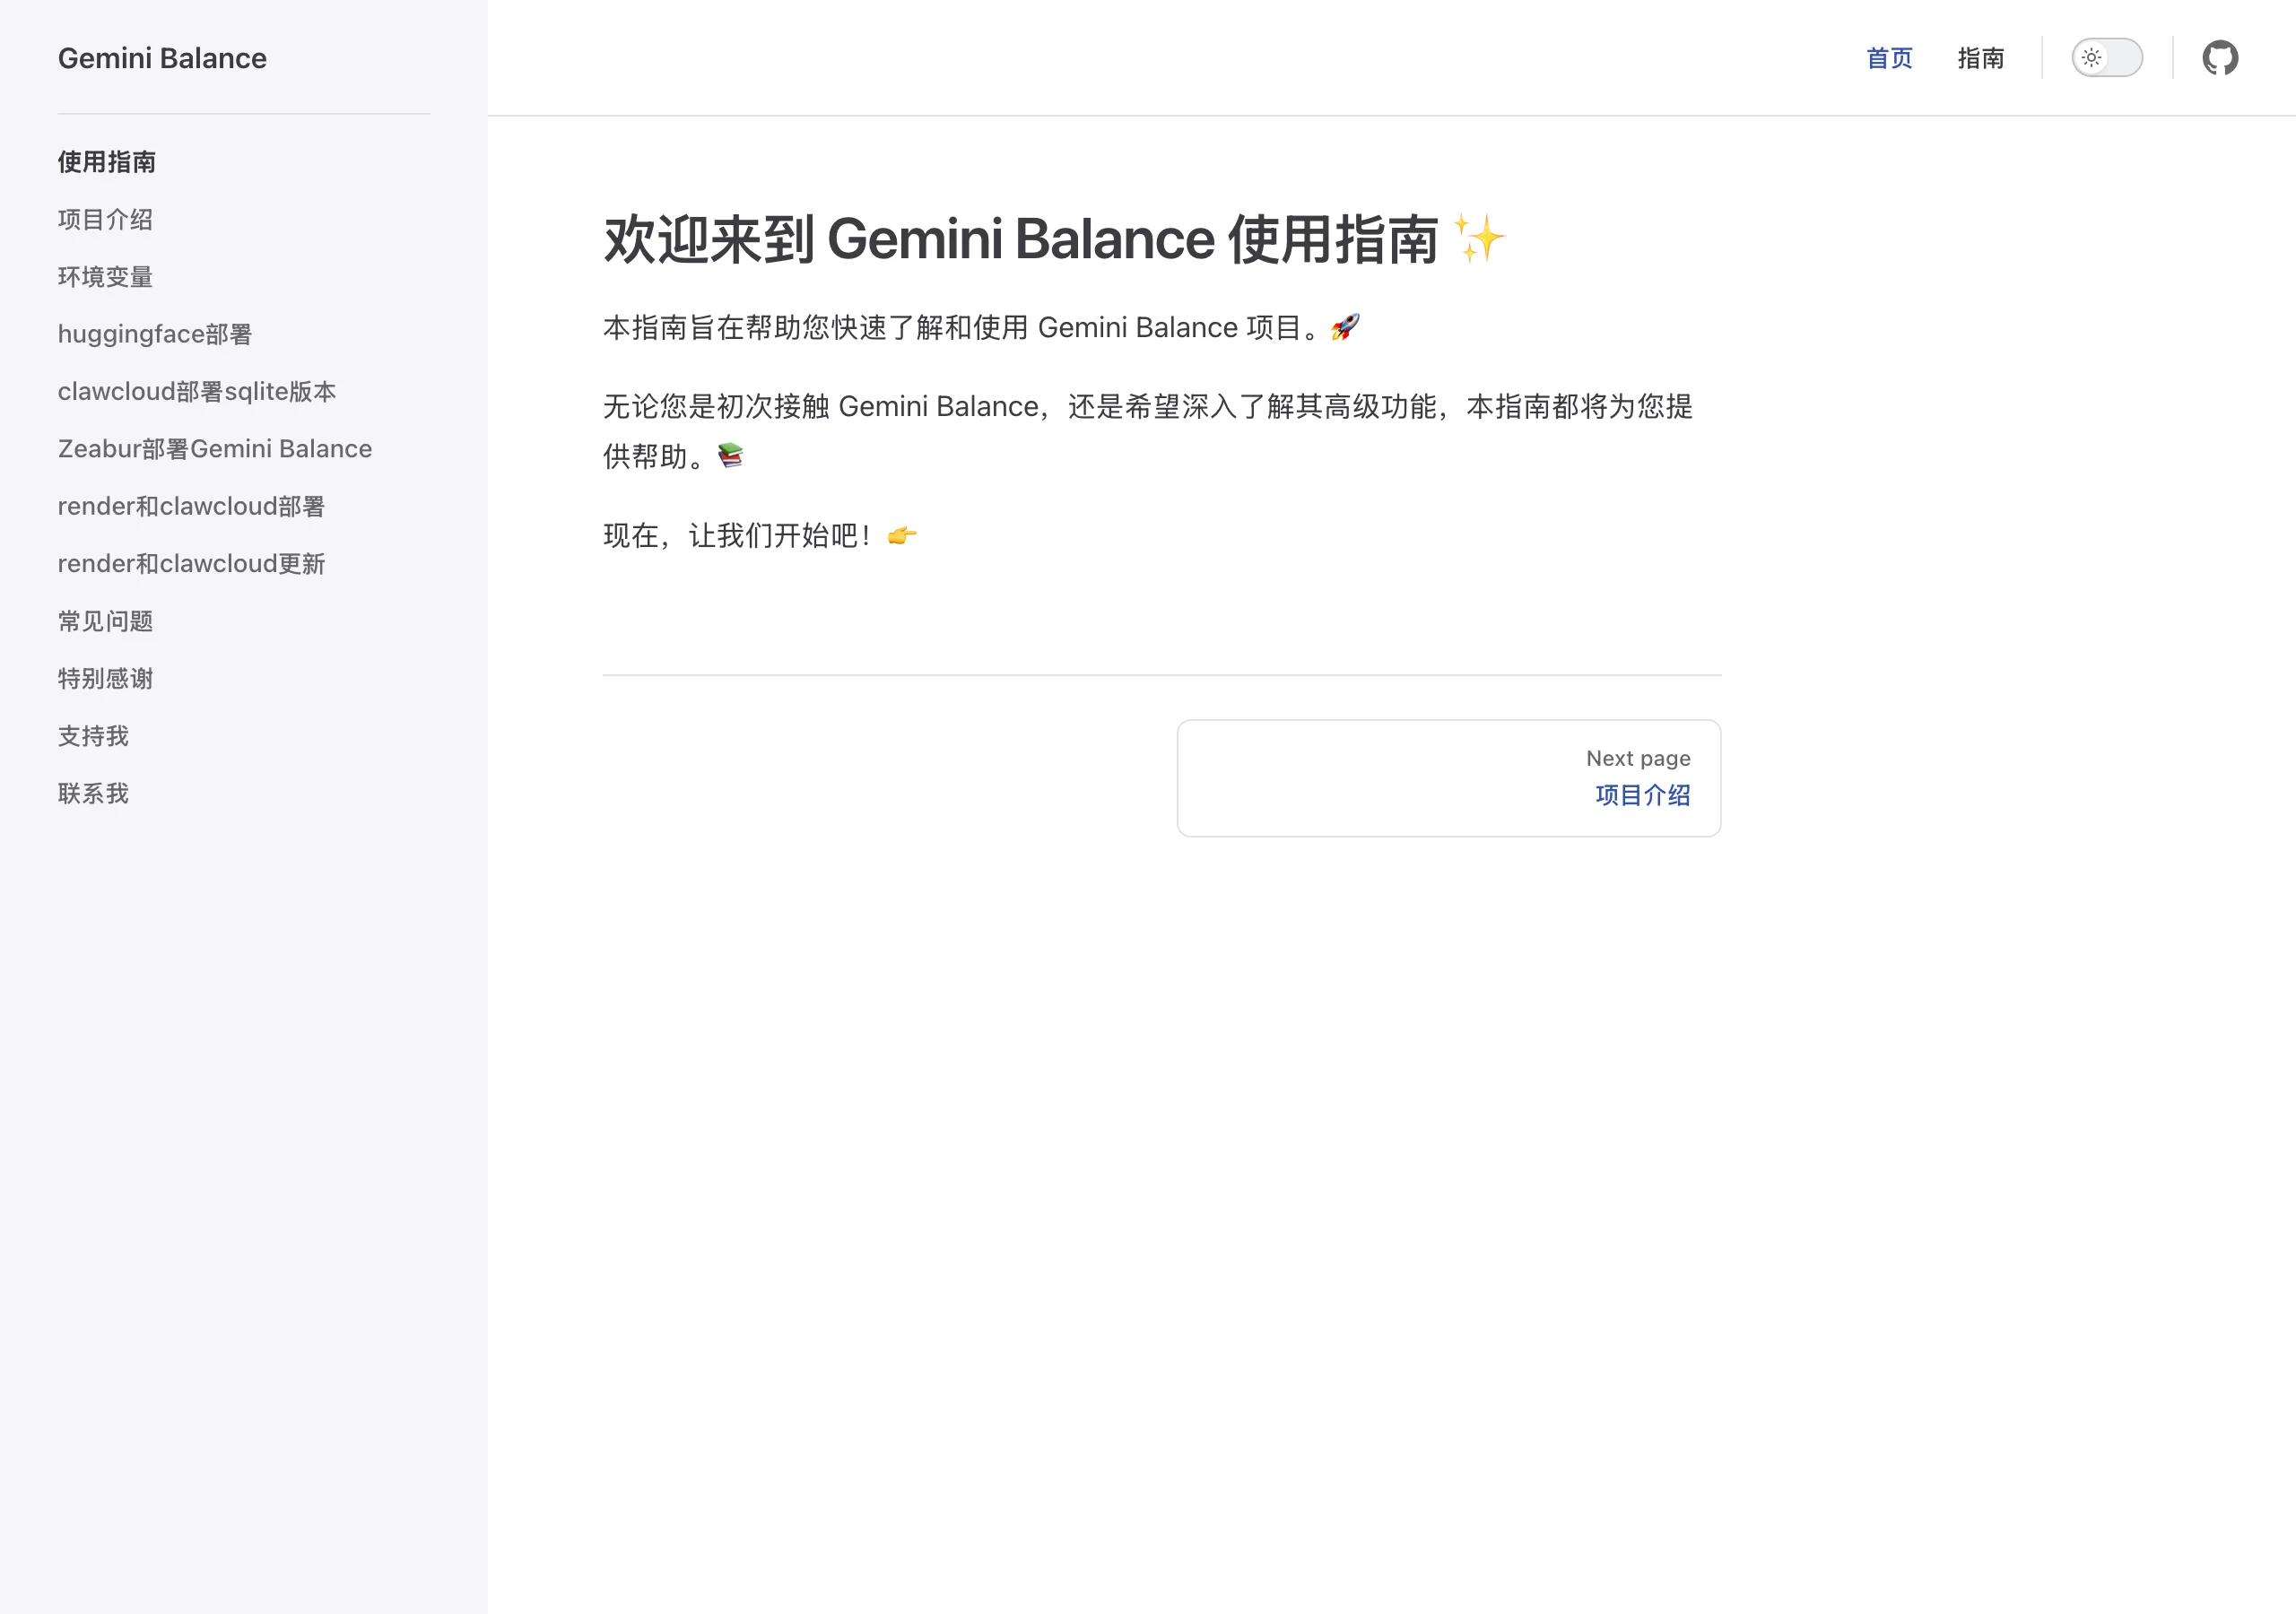
Task: Click the Gemini Balance site title
Action: pyautogui.click(x=162, y=58)
